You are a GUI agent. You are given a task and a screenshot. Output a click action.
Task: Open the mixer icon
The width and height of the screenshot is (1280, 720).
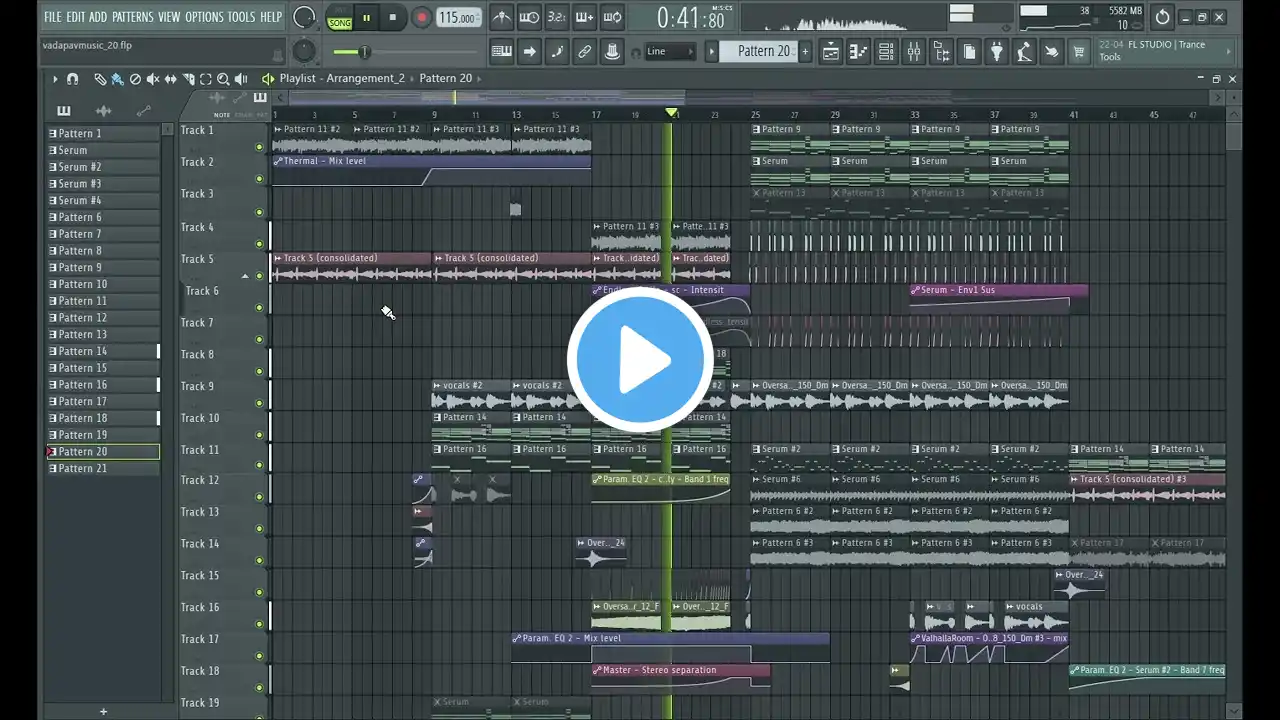(914, 52)
